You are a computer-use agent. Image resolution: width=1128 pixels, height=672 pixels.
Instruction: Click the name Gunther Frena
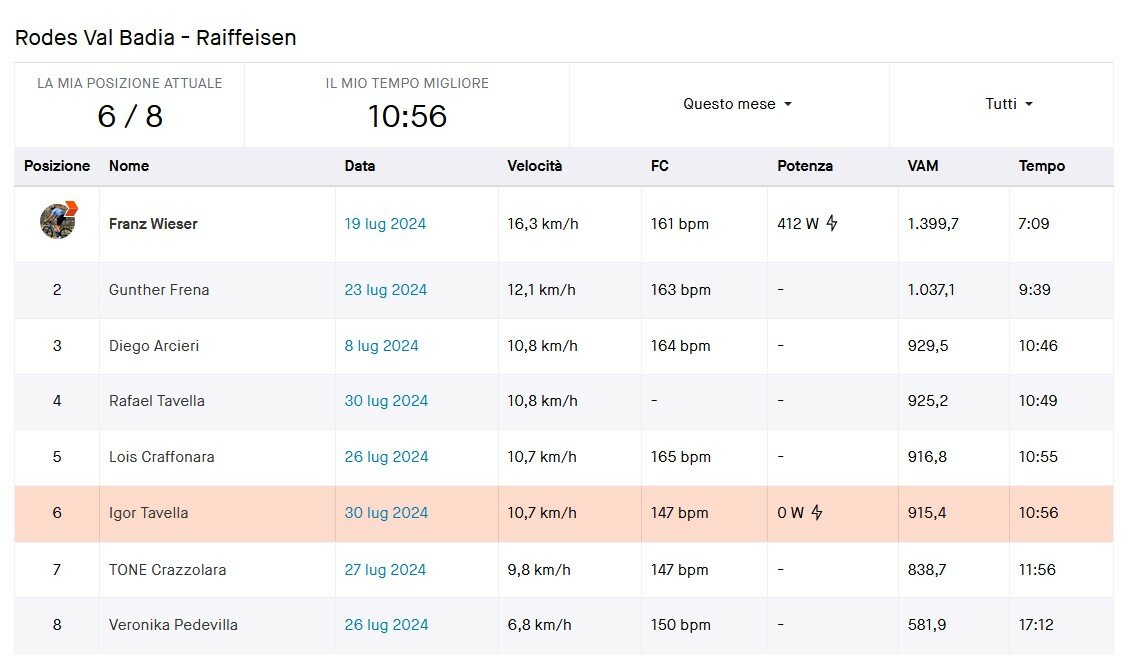click(x=159, y=290)
